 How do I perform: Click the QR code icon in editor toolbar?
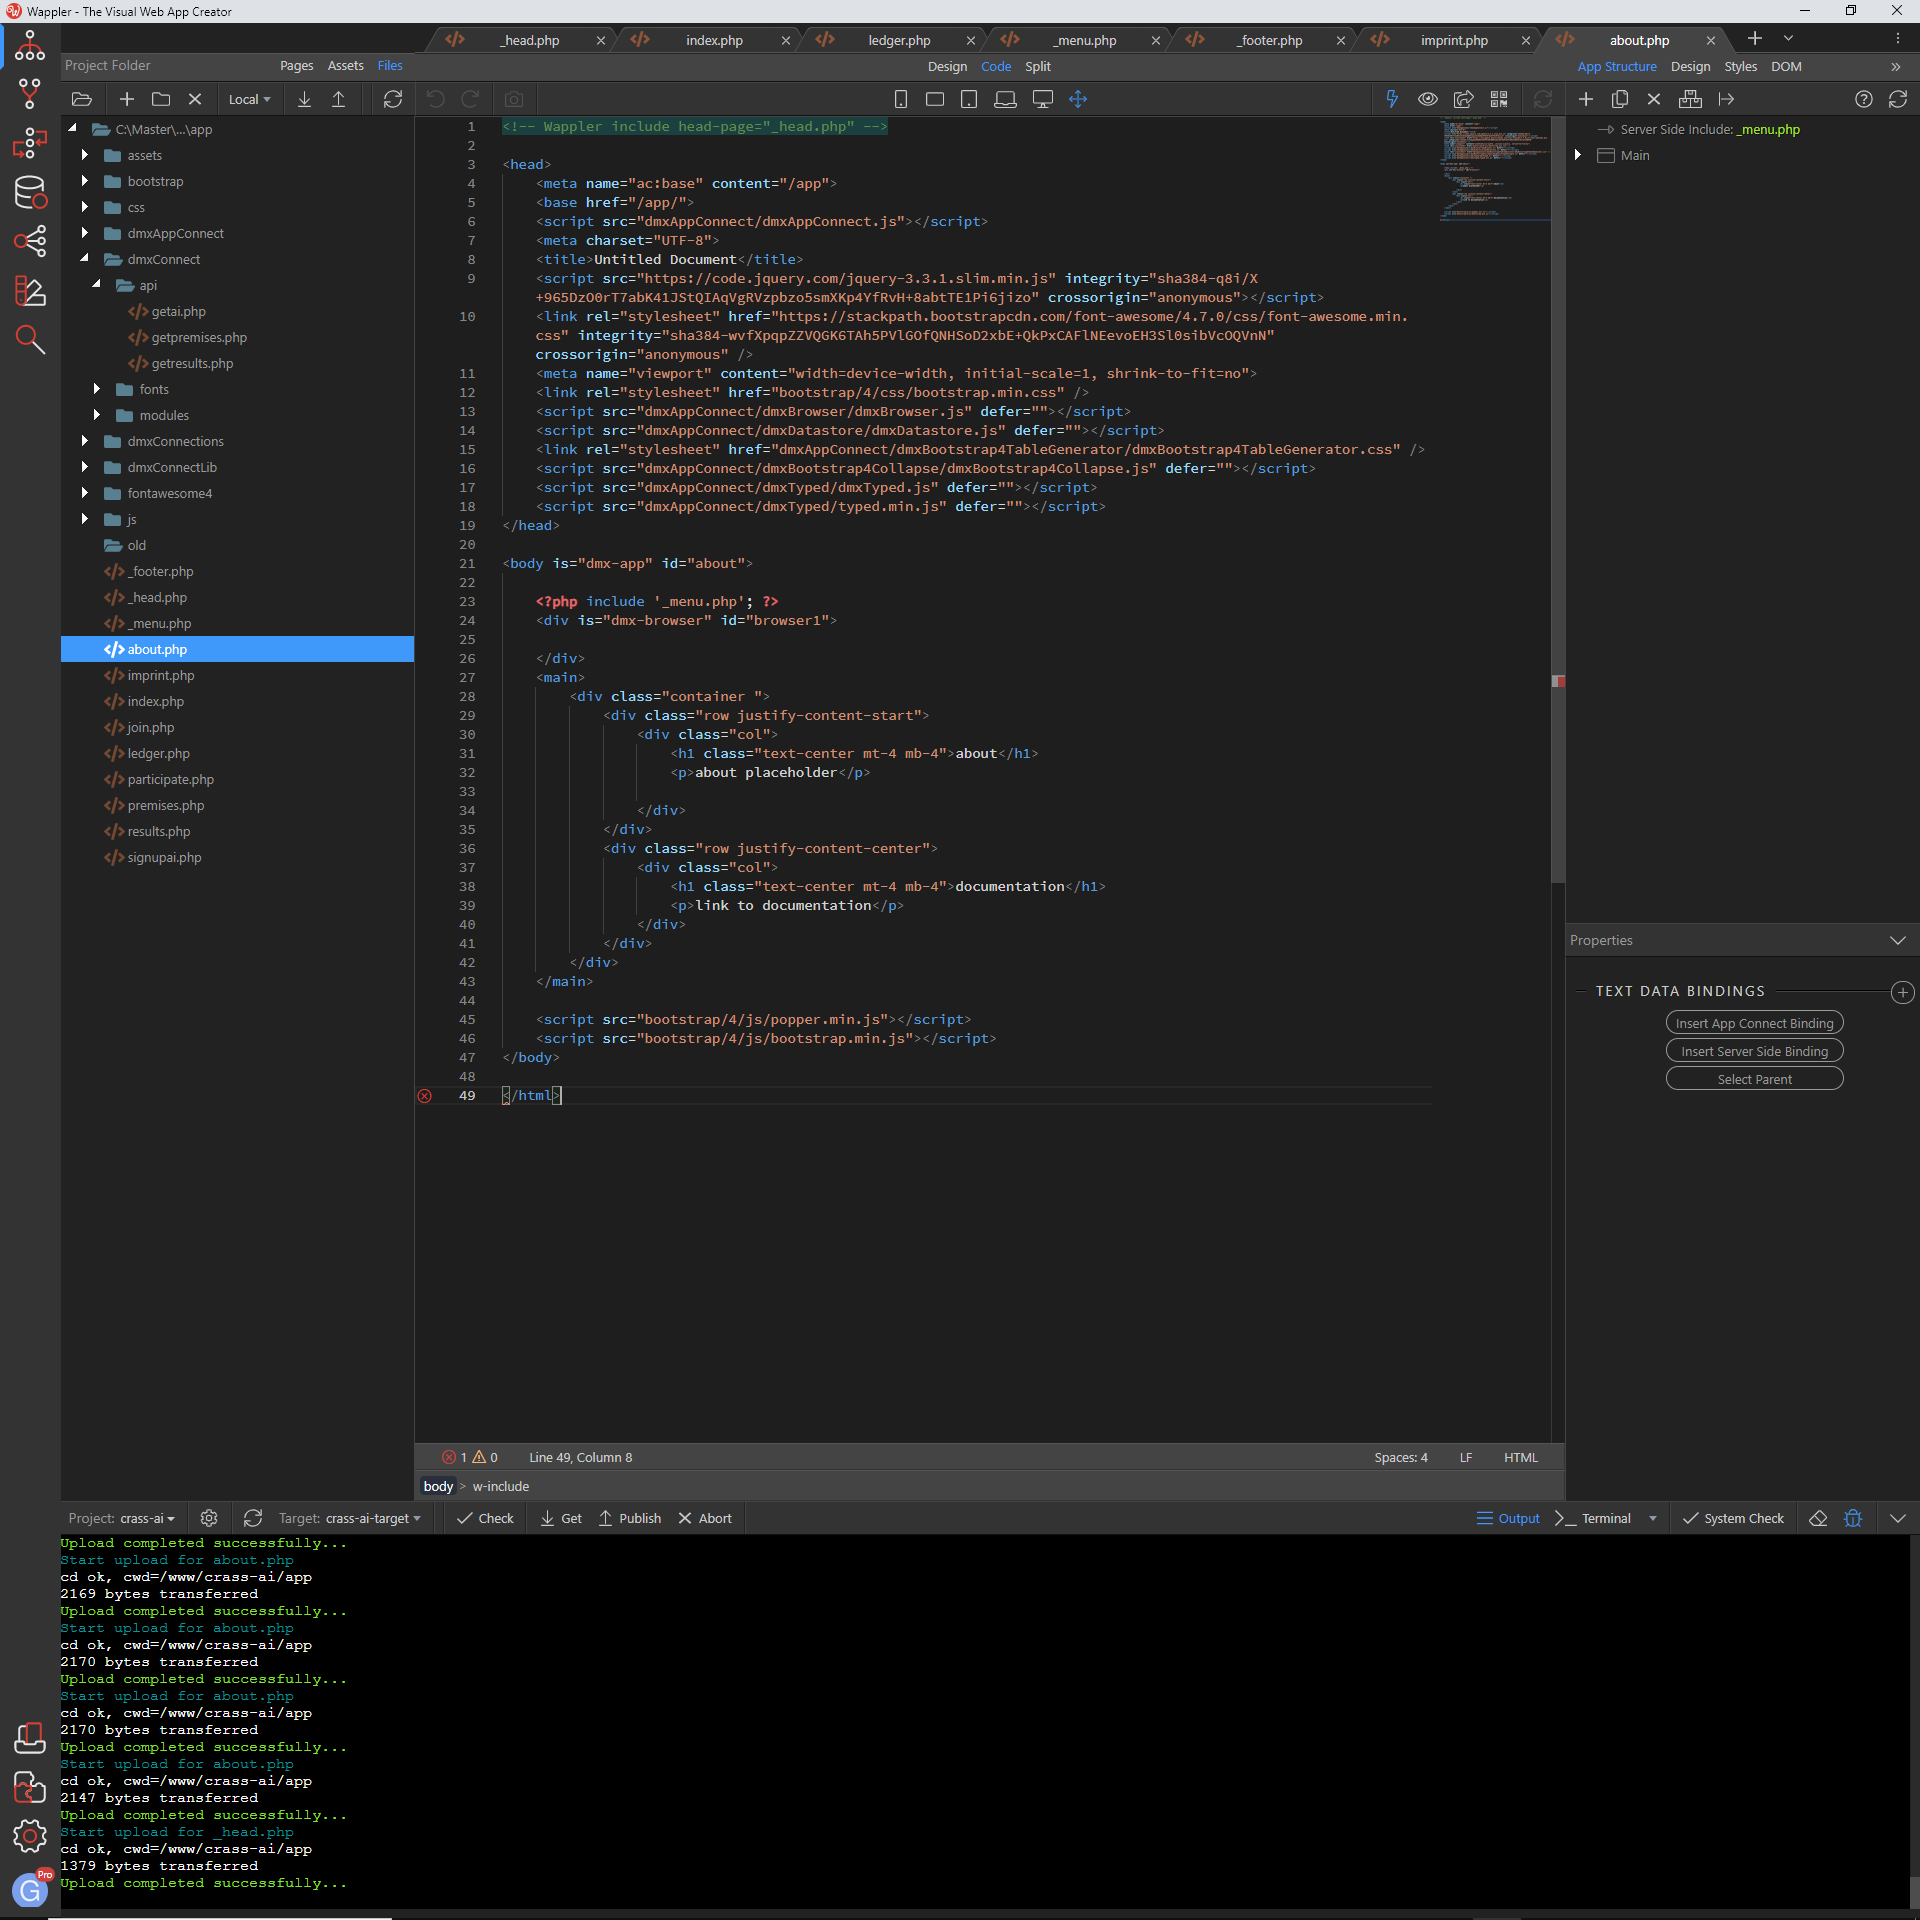(x=1499, y=99)
